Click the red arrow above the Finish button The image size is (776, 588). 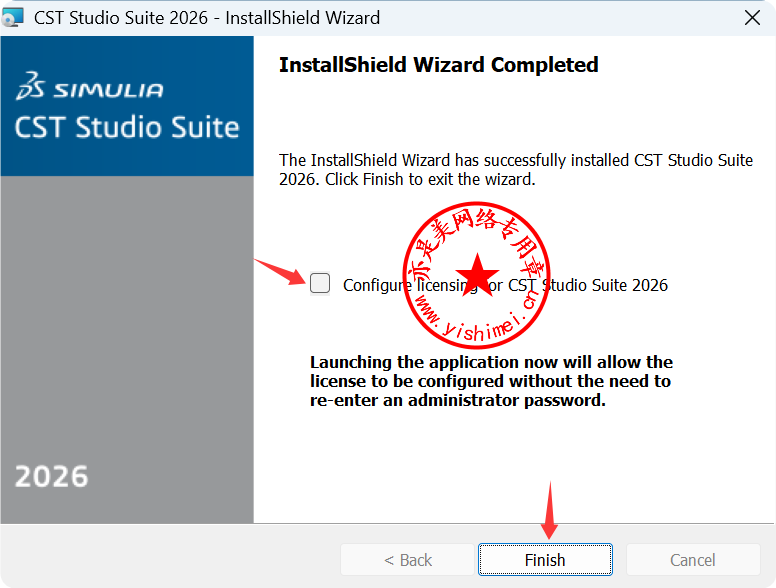point(548,510)
